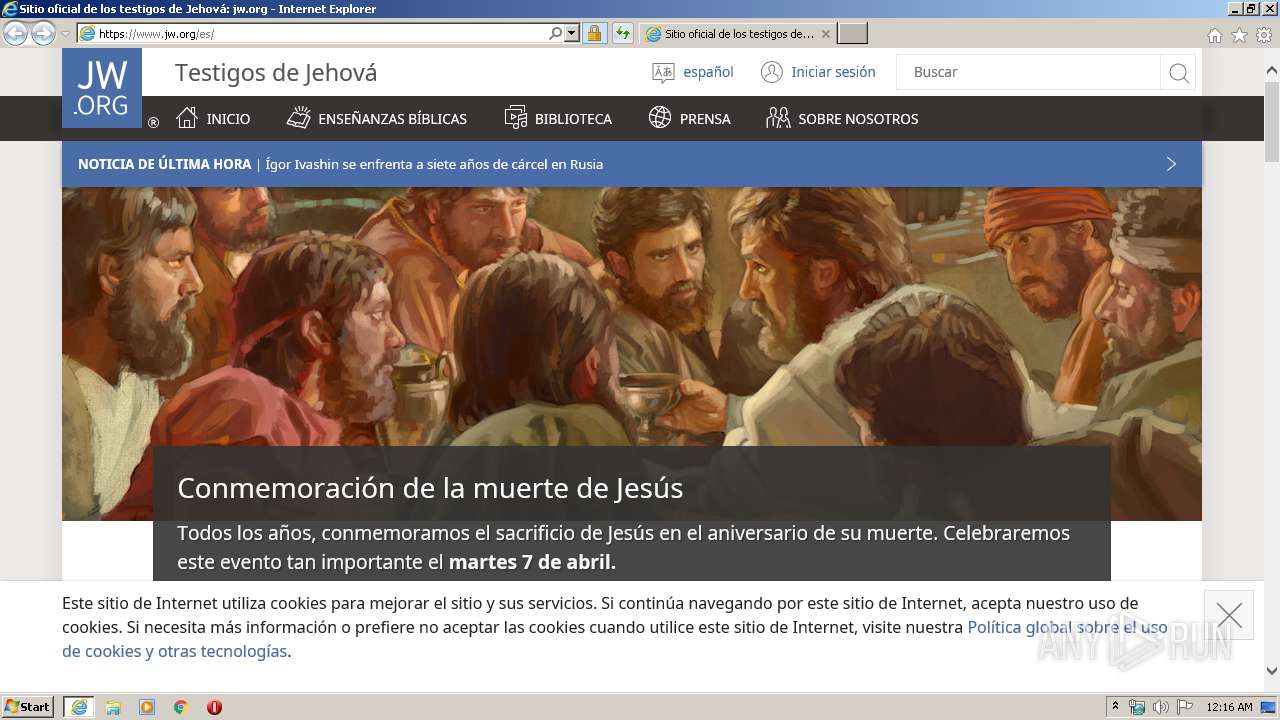
Task: Click the 12:16 AM clock
Action: click(x=1229, y=707)
